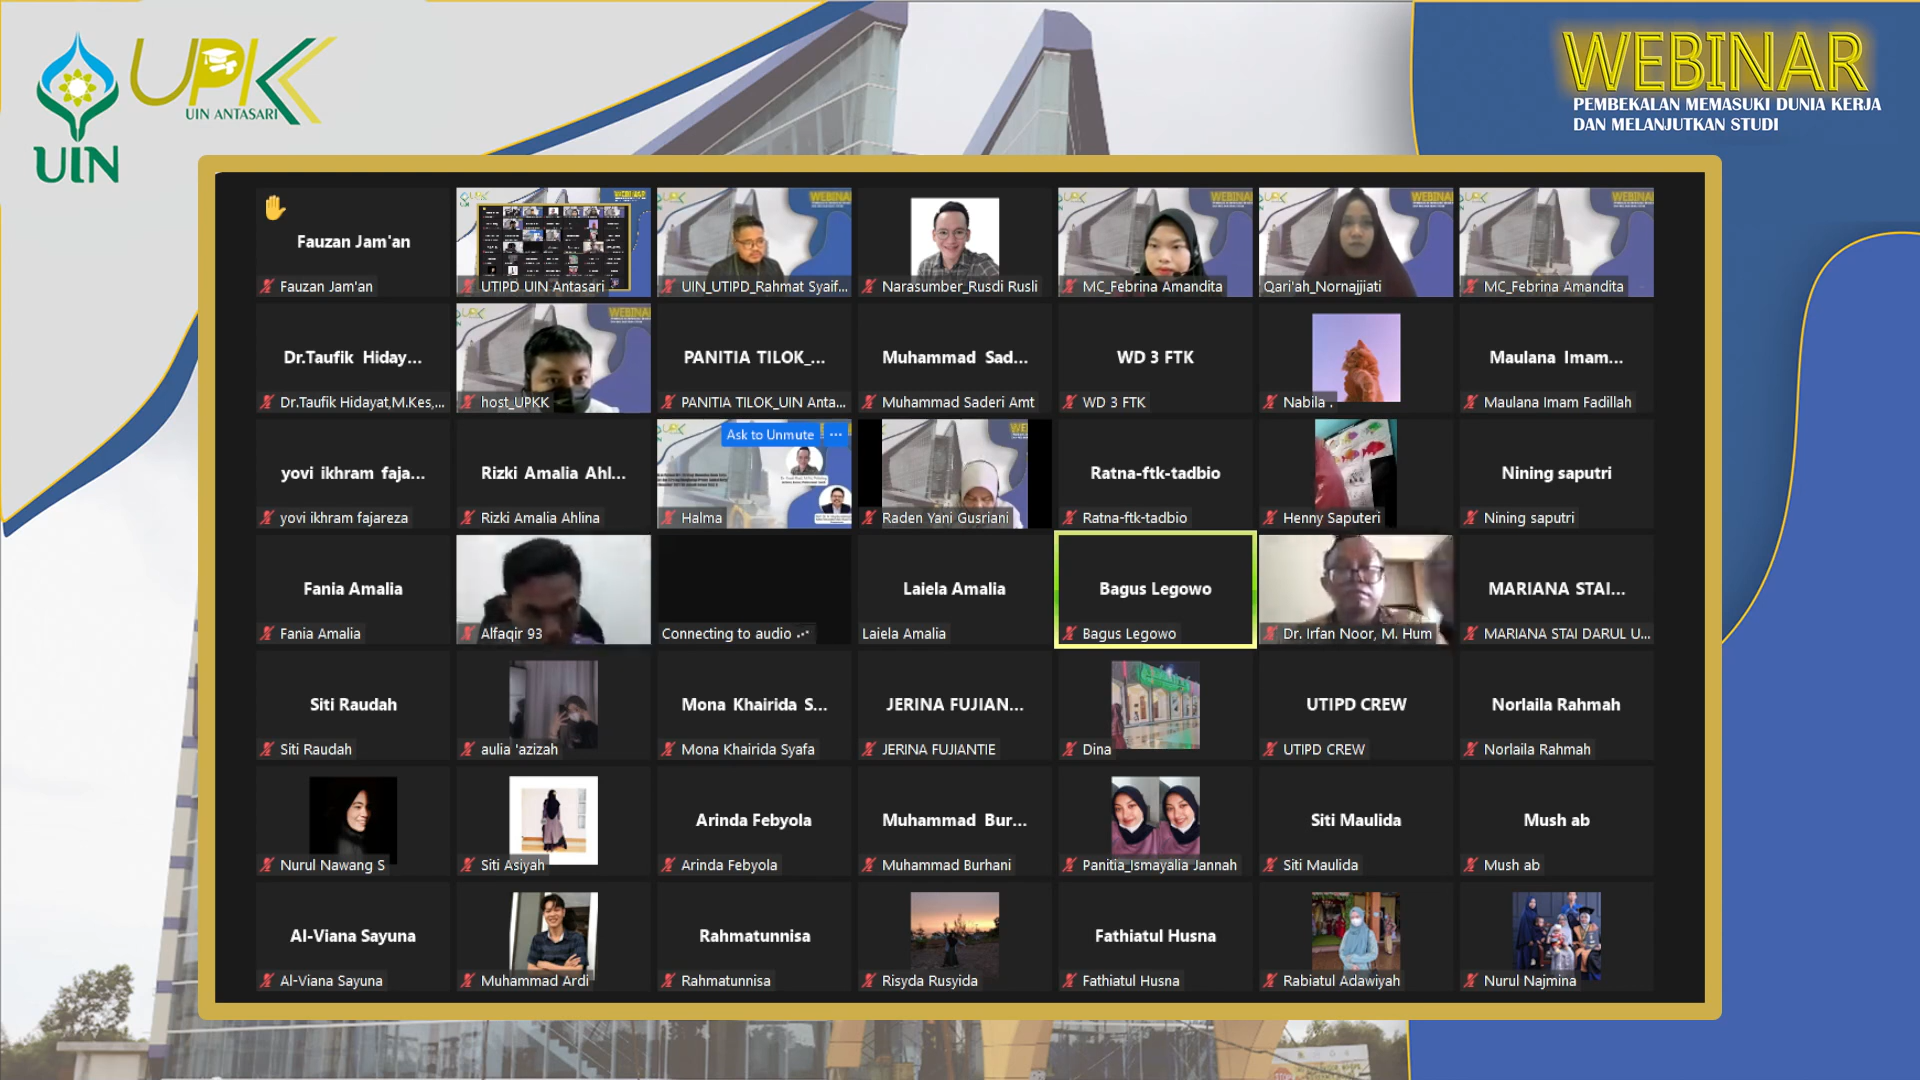Click muted mic icon beside Nurul Nawang S
The width and height of the screenshot is (1920, 1080).
[x=267, y=865]
